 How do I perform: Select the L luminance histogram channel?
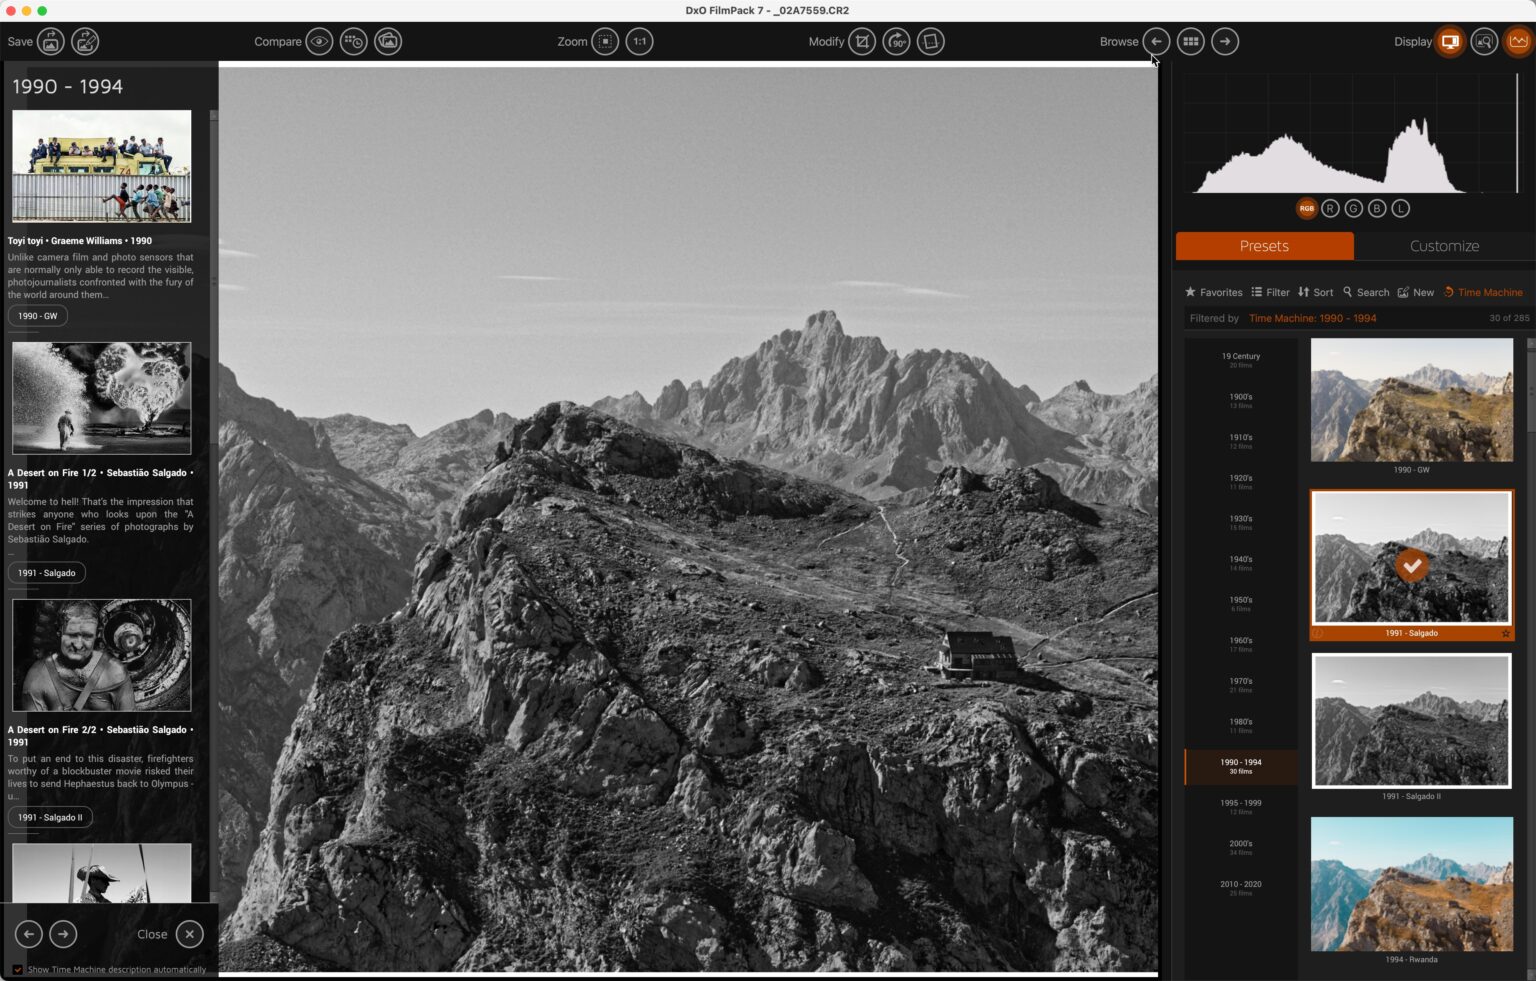(1400, 208)
